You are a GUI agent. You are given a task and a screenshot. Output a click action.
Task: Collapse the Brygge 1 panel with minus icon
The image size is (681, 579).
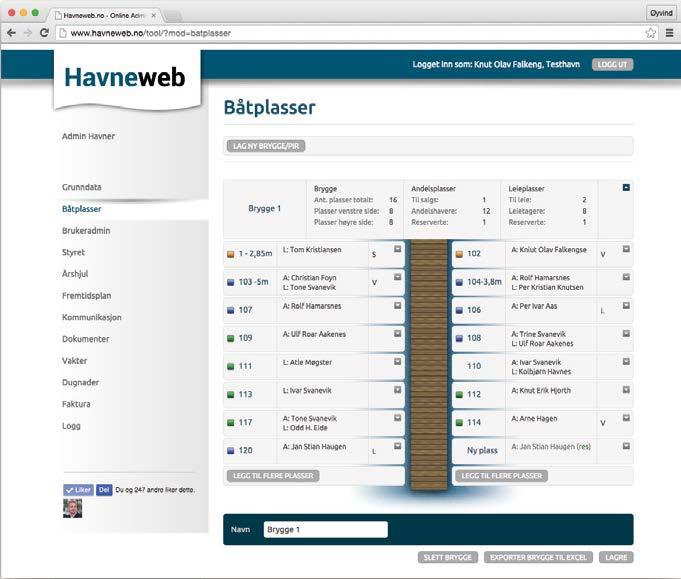[x=626, y=188]
